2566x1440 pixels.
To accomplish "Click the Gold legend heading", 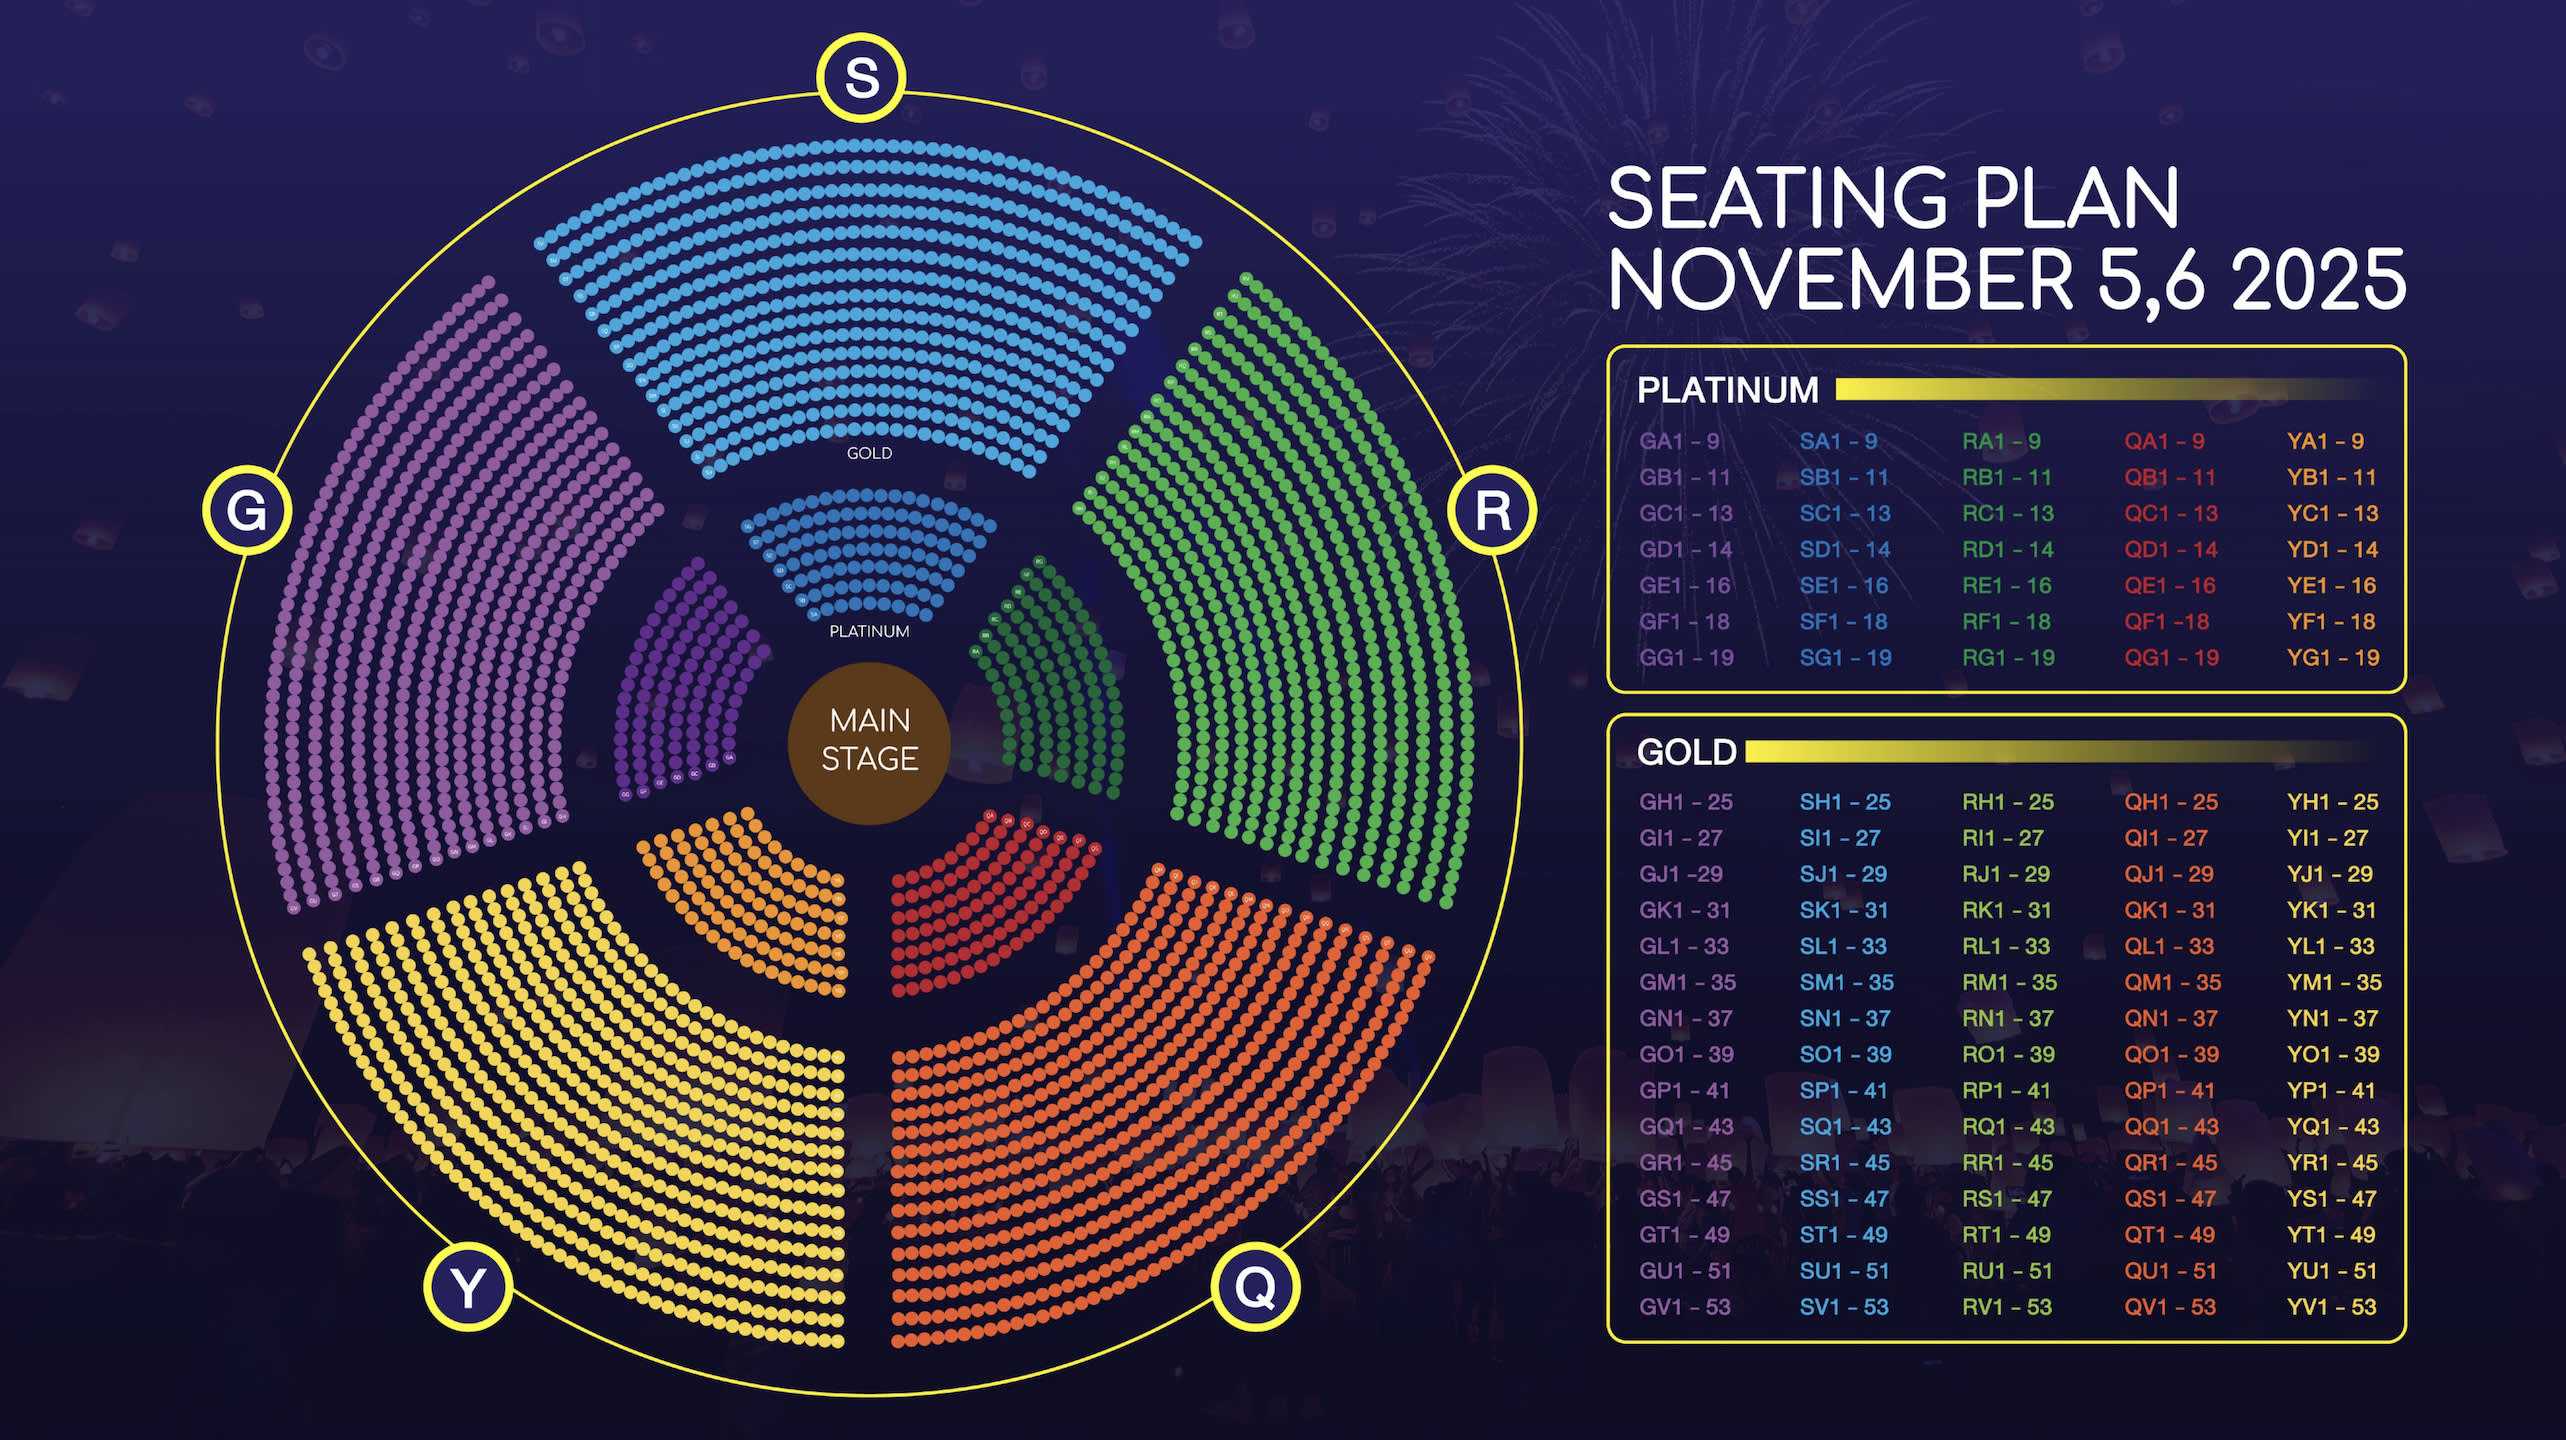I will [x=1686, y=752].
